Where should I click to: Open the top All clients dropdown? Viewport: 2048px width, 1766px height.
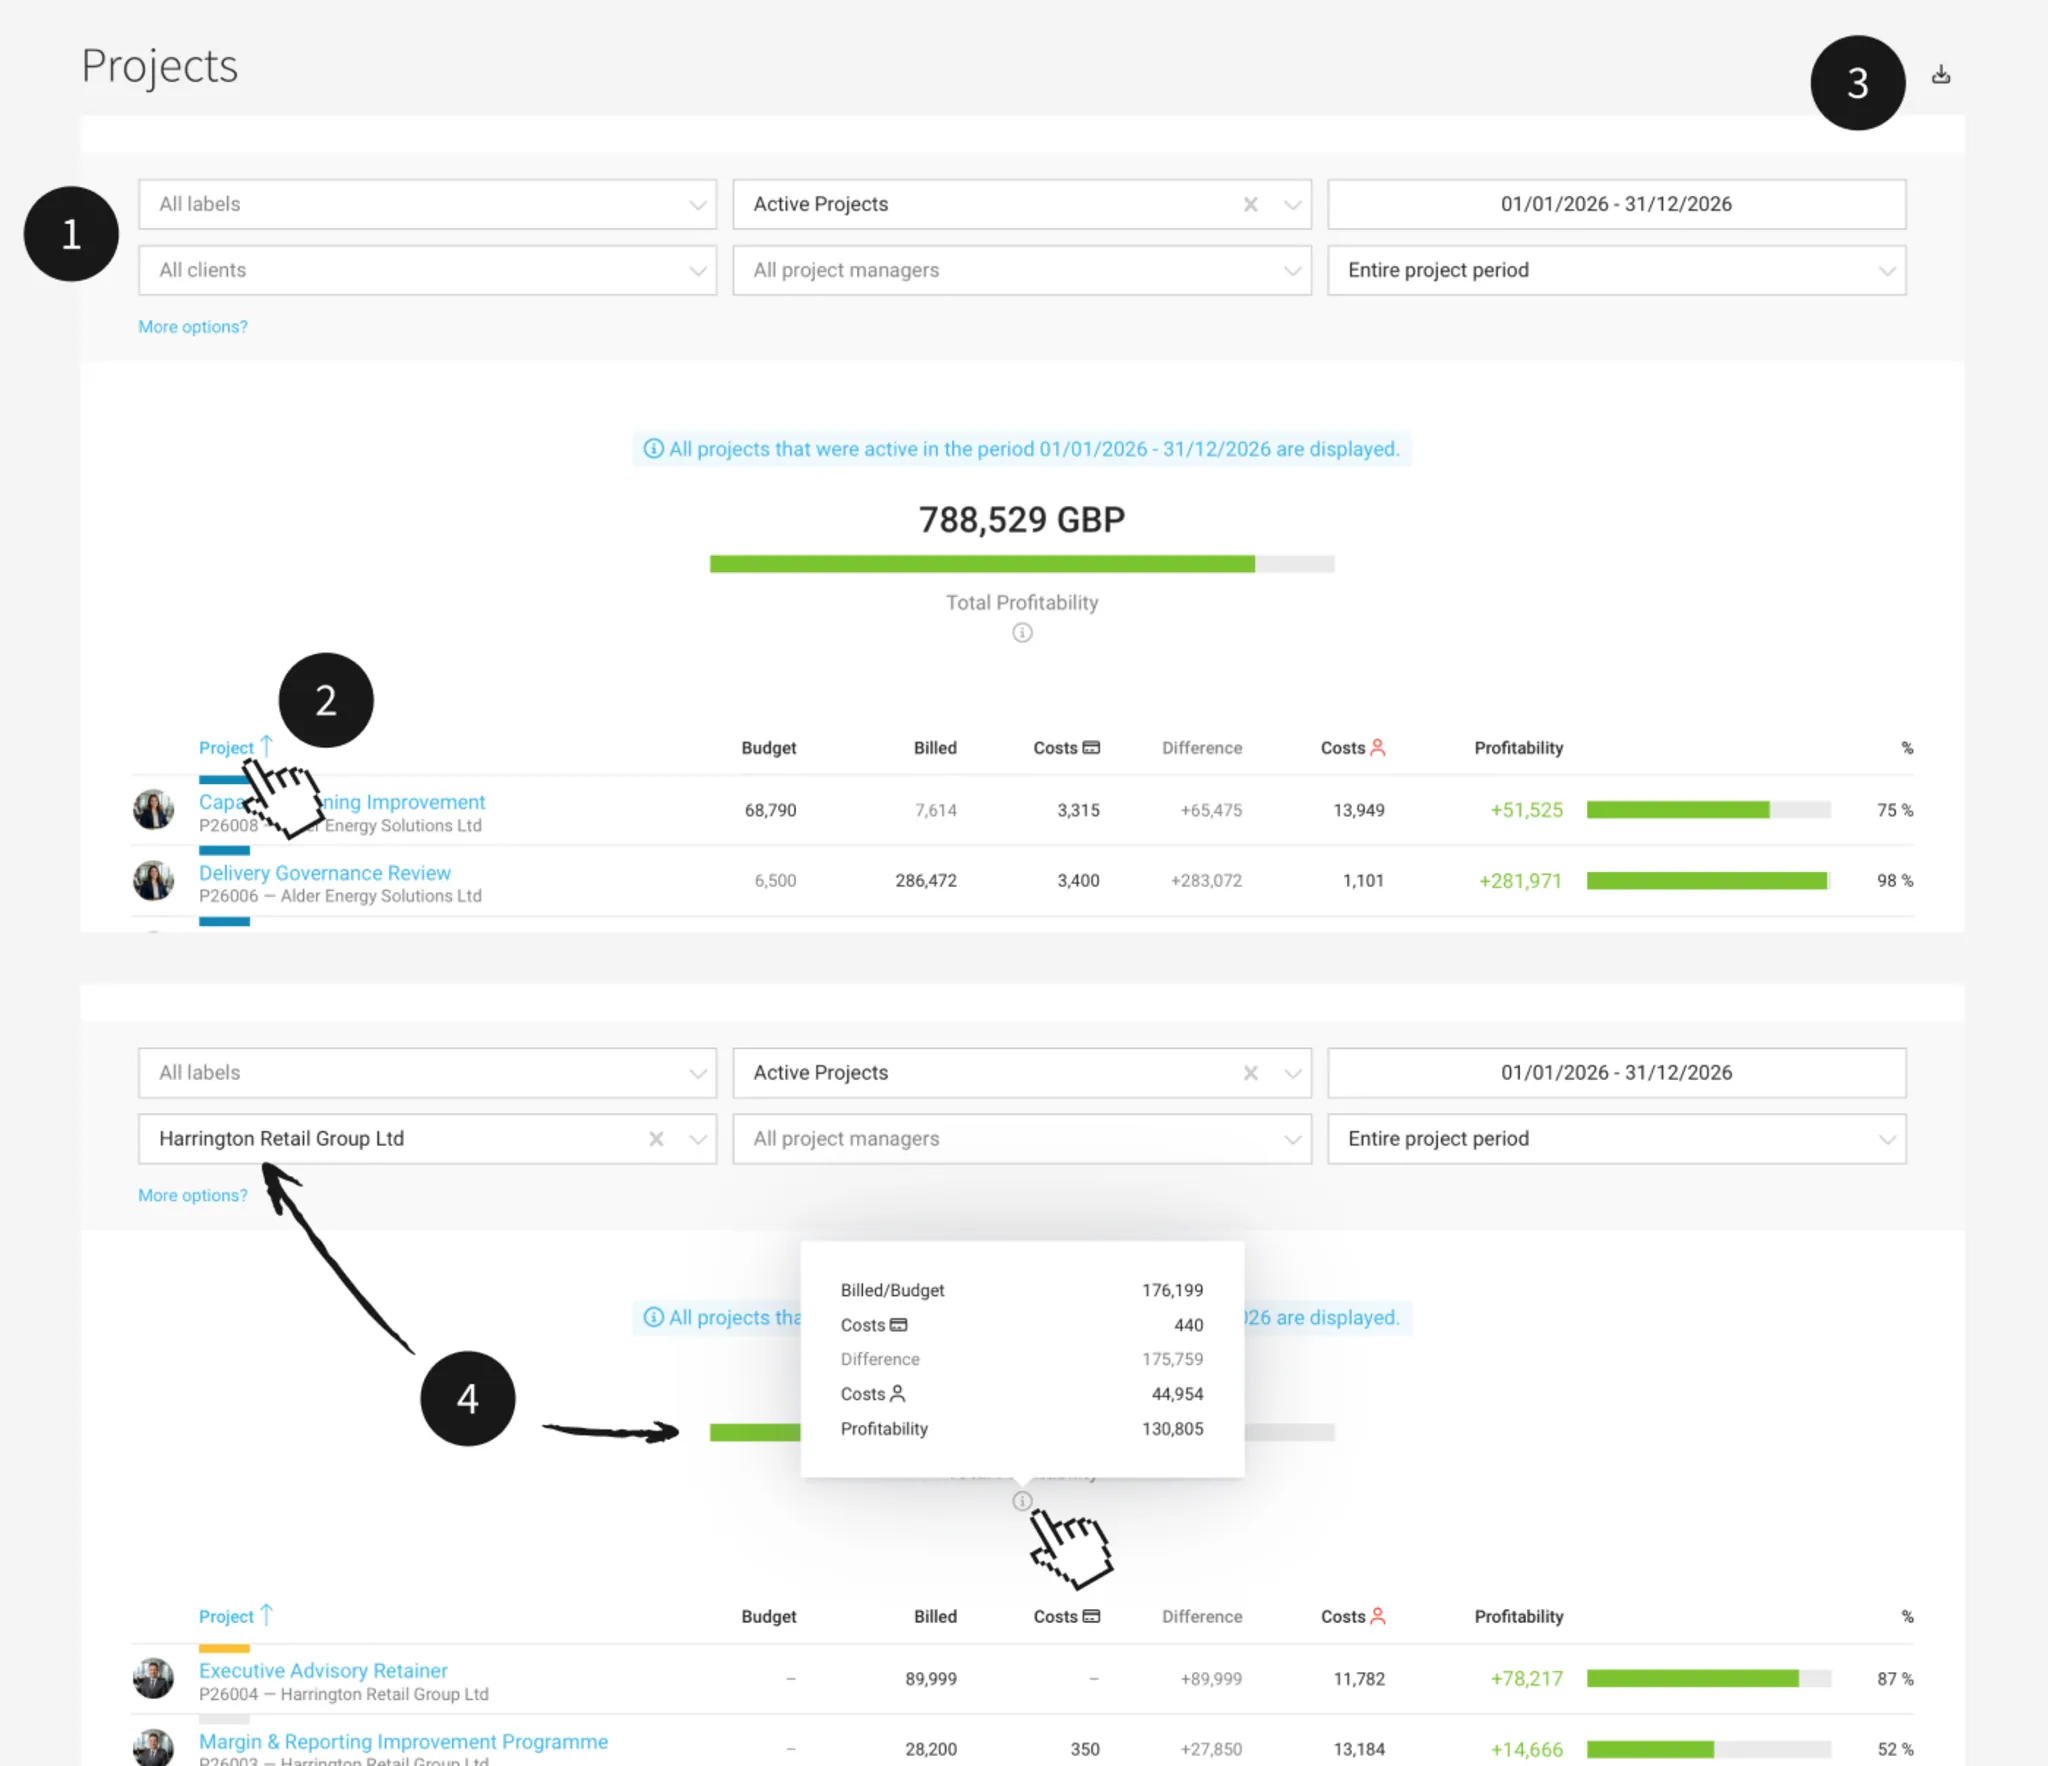click(427, 270)
